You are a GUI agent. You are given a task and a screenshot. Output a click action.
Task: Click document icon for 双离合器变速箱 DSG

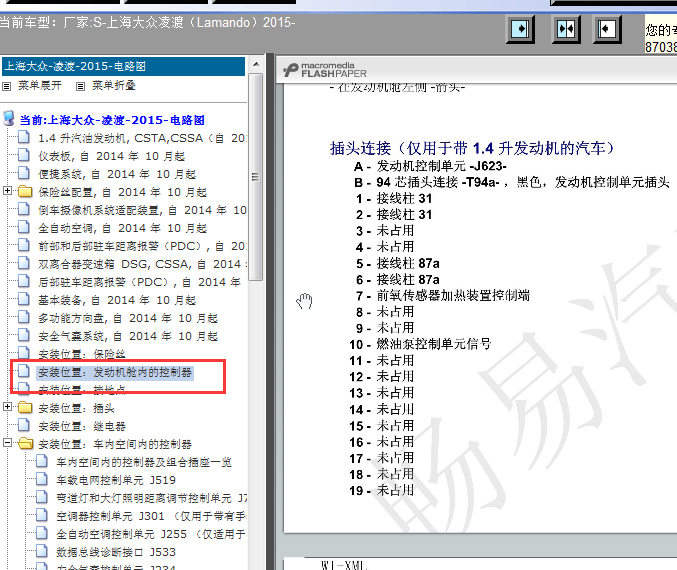click(x=24, y=263)
